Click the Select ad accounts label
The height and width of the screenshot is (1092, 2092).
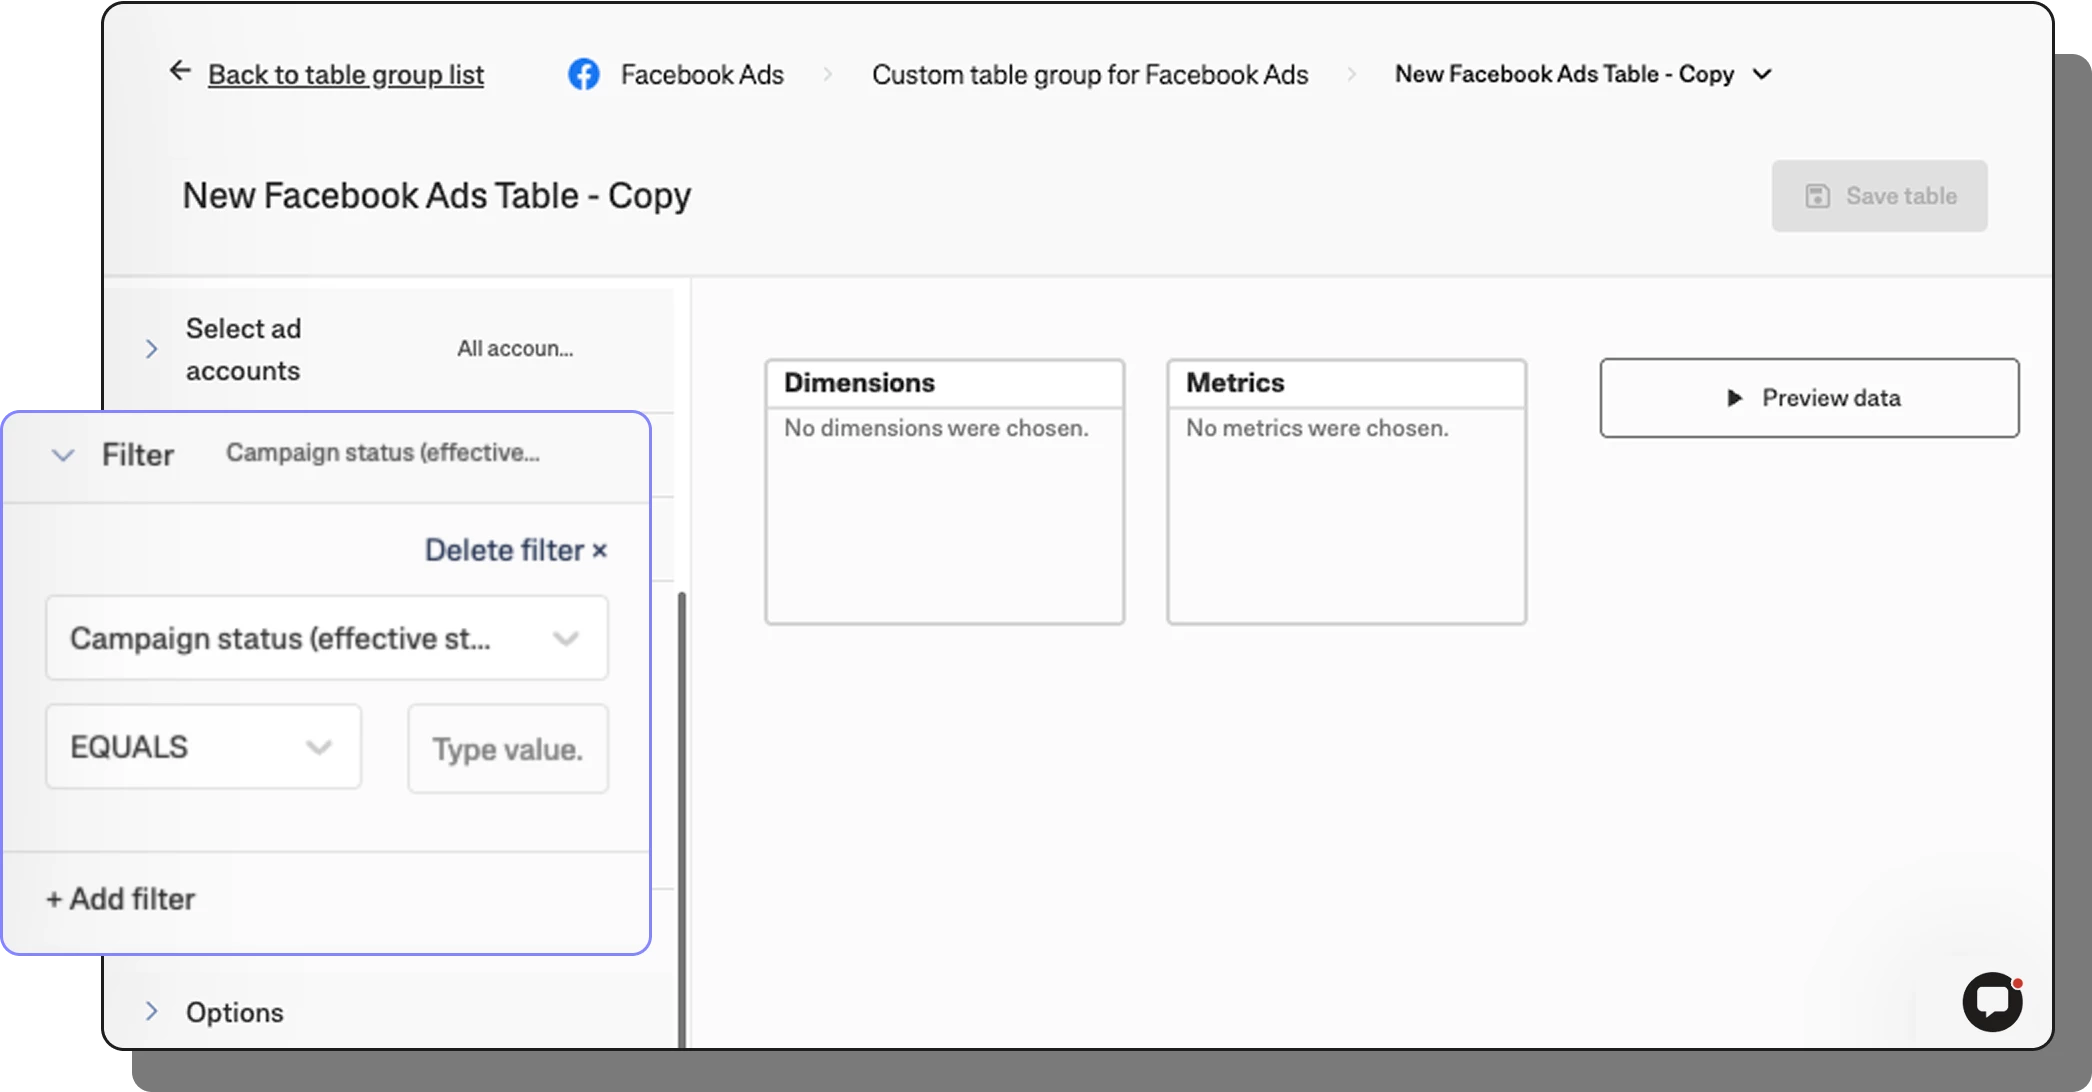coord(243,349)
